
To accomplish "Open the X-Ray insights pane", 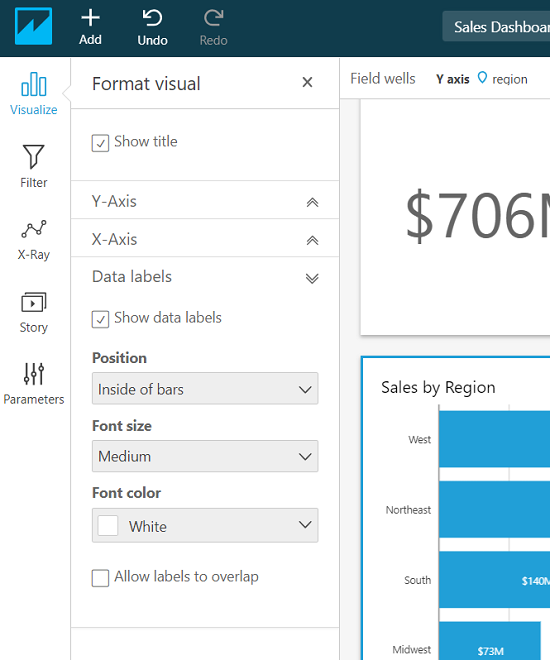I will 34,240.
